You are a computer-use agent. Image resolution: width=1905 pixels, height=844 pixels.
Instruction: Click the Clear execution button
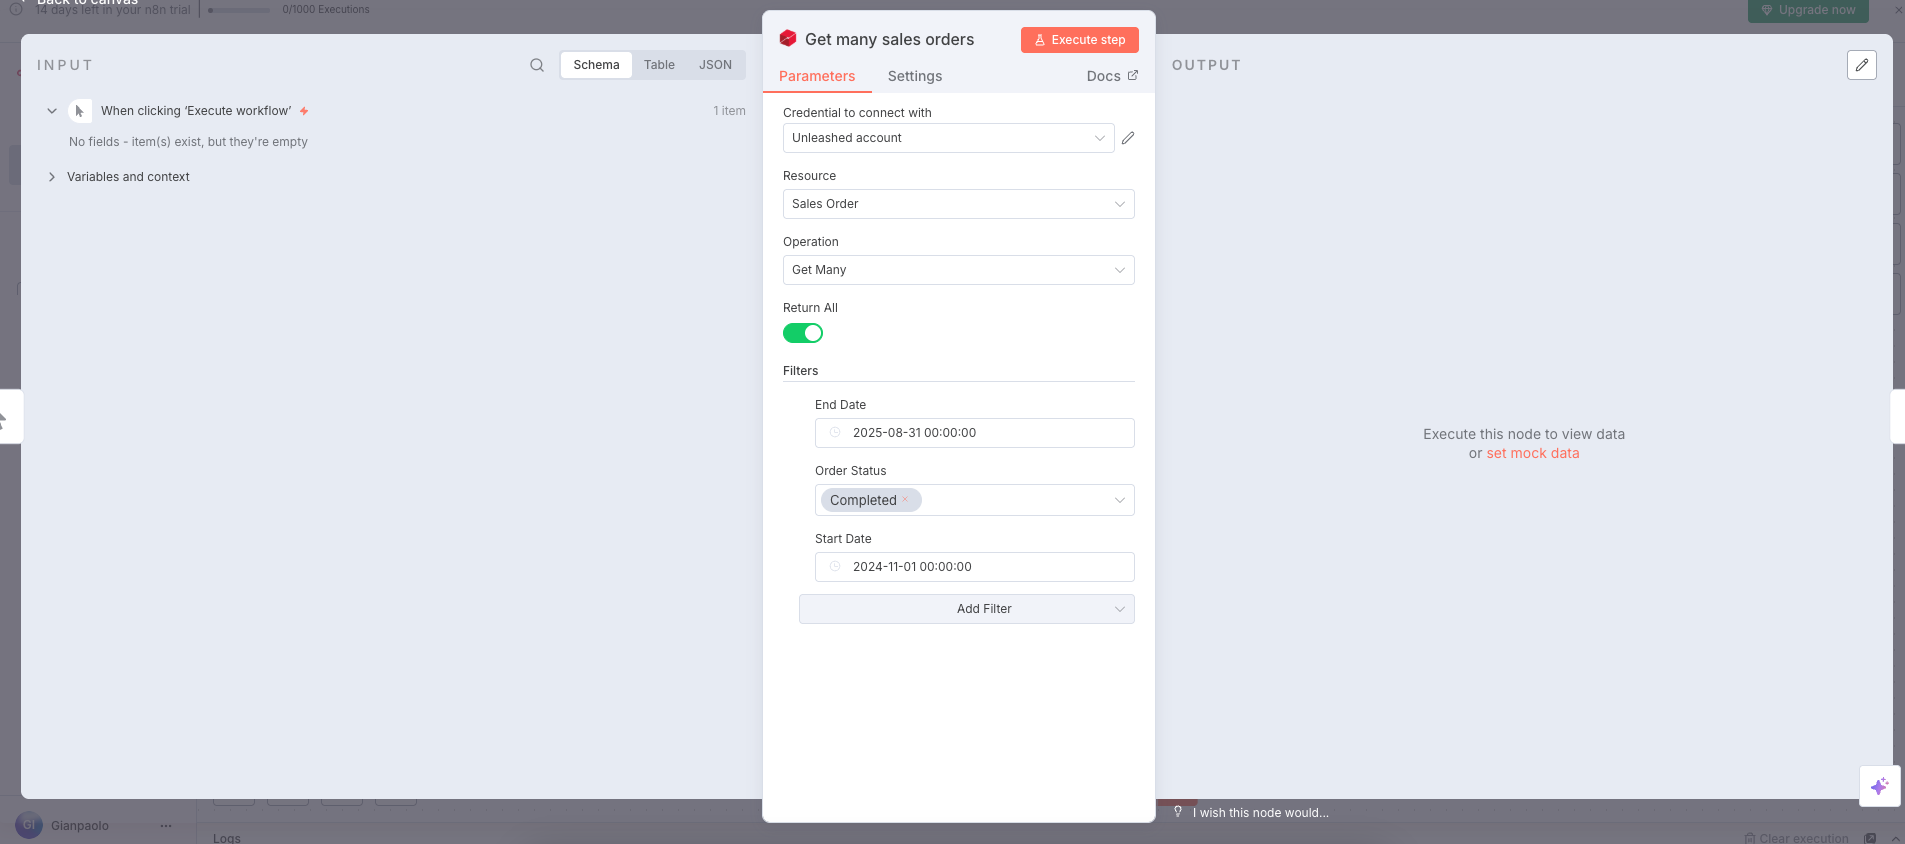pos(1796,838)
